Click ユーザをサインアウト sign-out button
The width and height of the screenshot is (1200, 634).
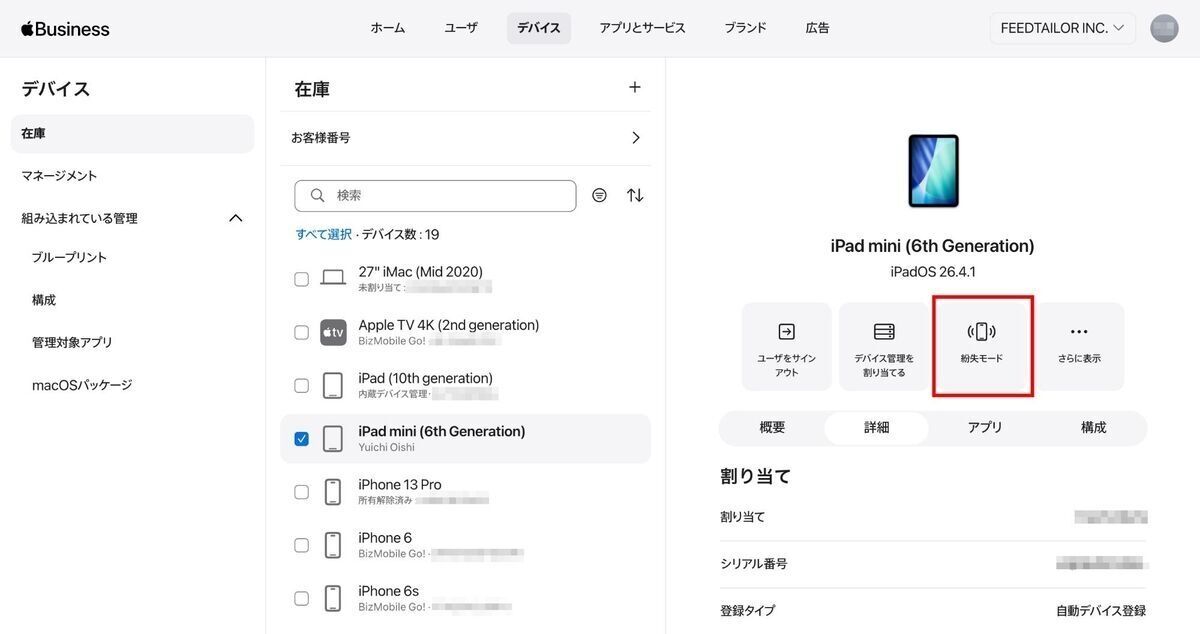[786, 345]
